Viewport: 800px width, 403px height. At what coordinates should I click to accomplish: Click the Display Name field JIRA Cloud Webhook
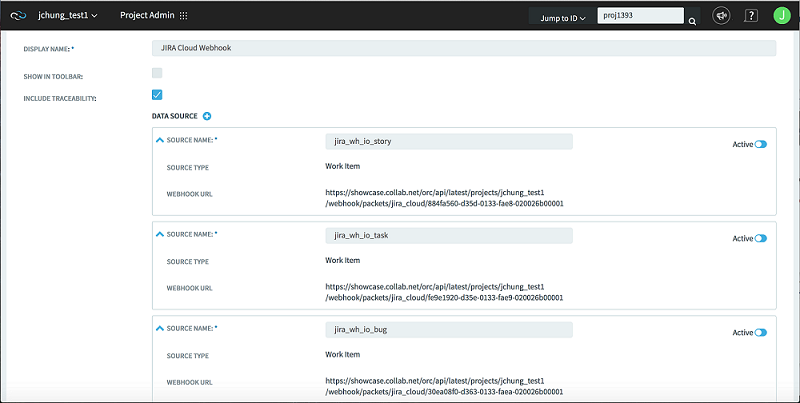coord(464,48)
